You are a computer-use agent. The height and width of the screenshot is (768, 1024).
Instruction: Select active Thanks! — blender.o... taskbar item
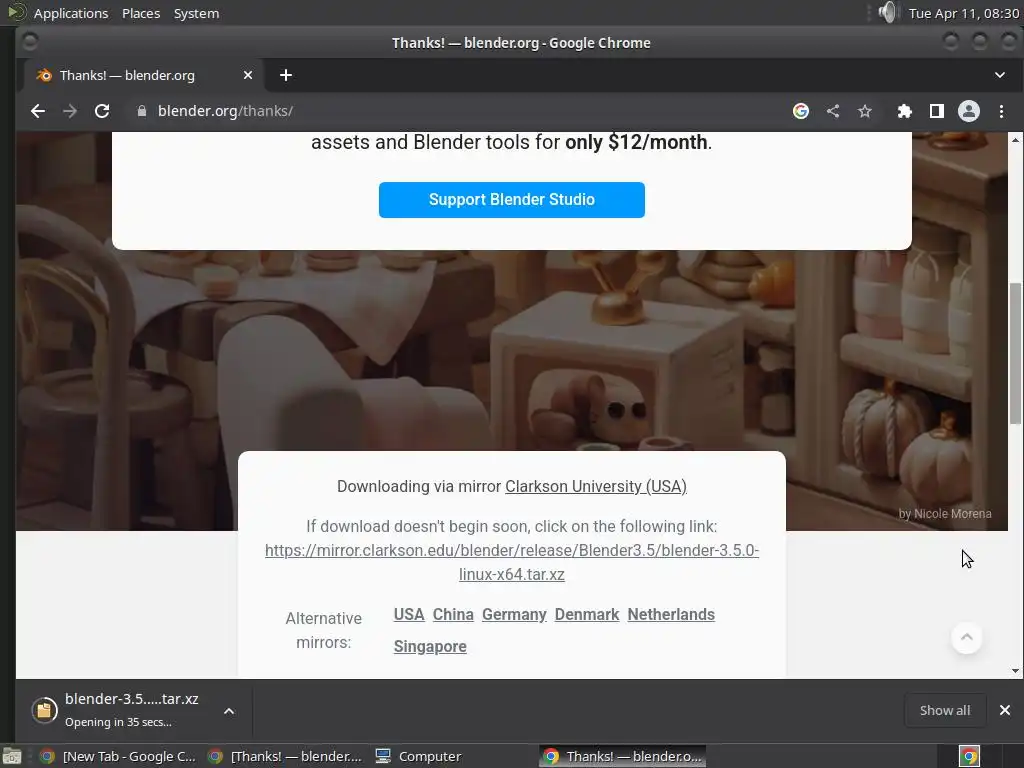pos(622,756)
